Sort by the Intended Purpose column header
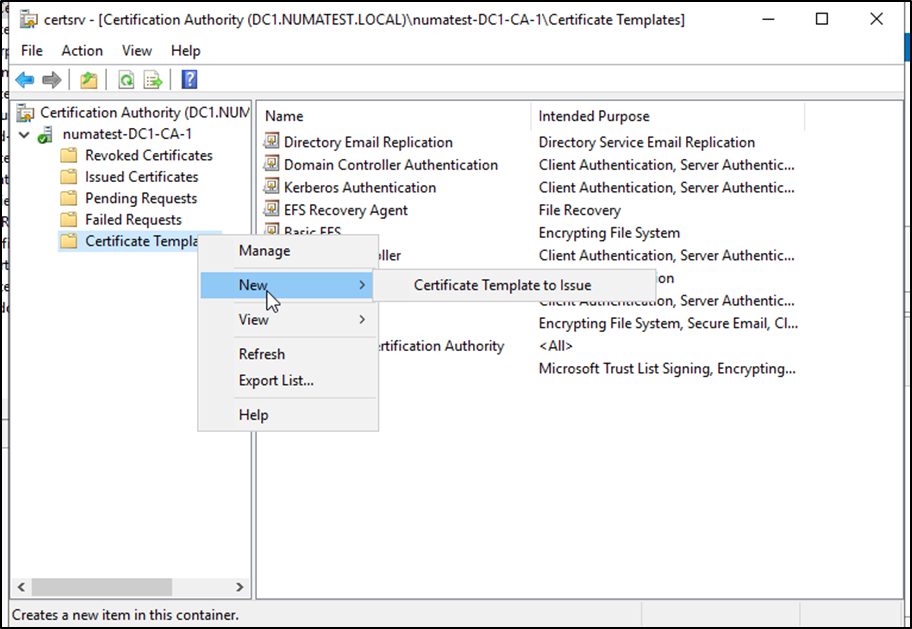The height and width of the screenshot is (629, 912). click(x=594, y=116)
